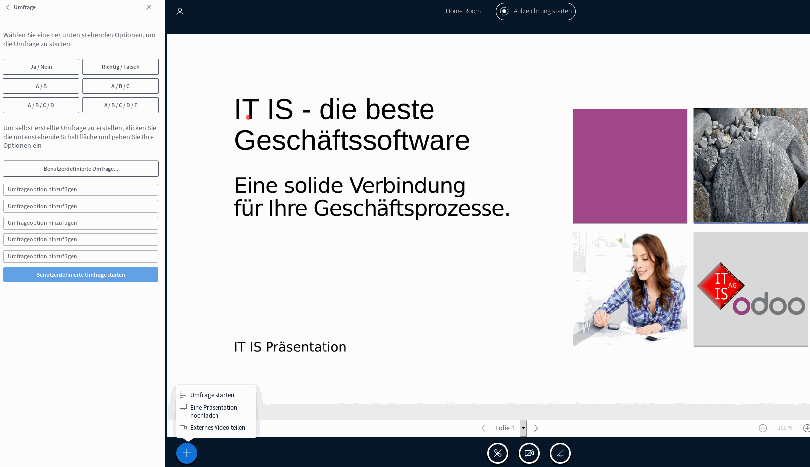Screen dimensions: 810x467
Task: Click the Home Room title
Action: 463,11
